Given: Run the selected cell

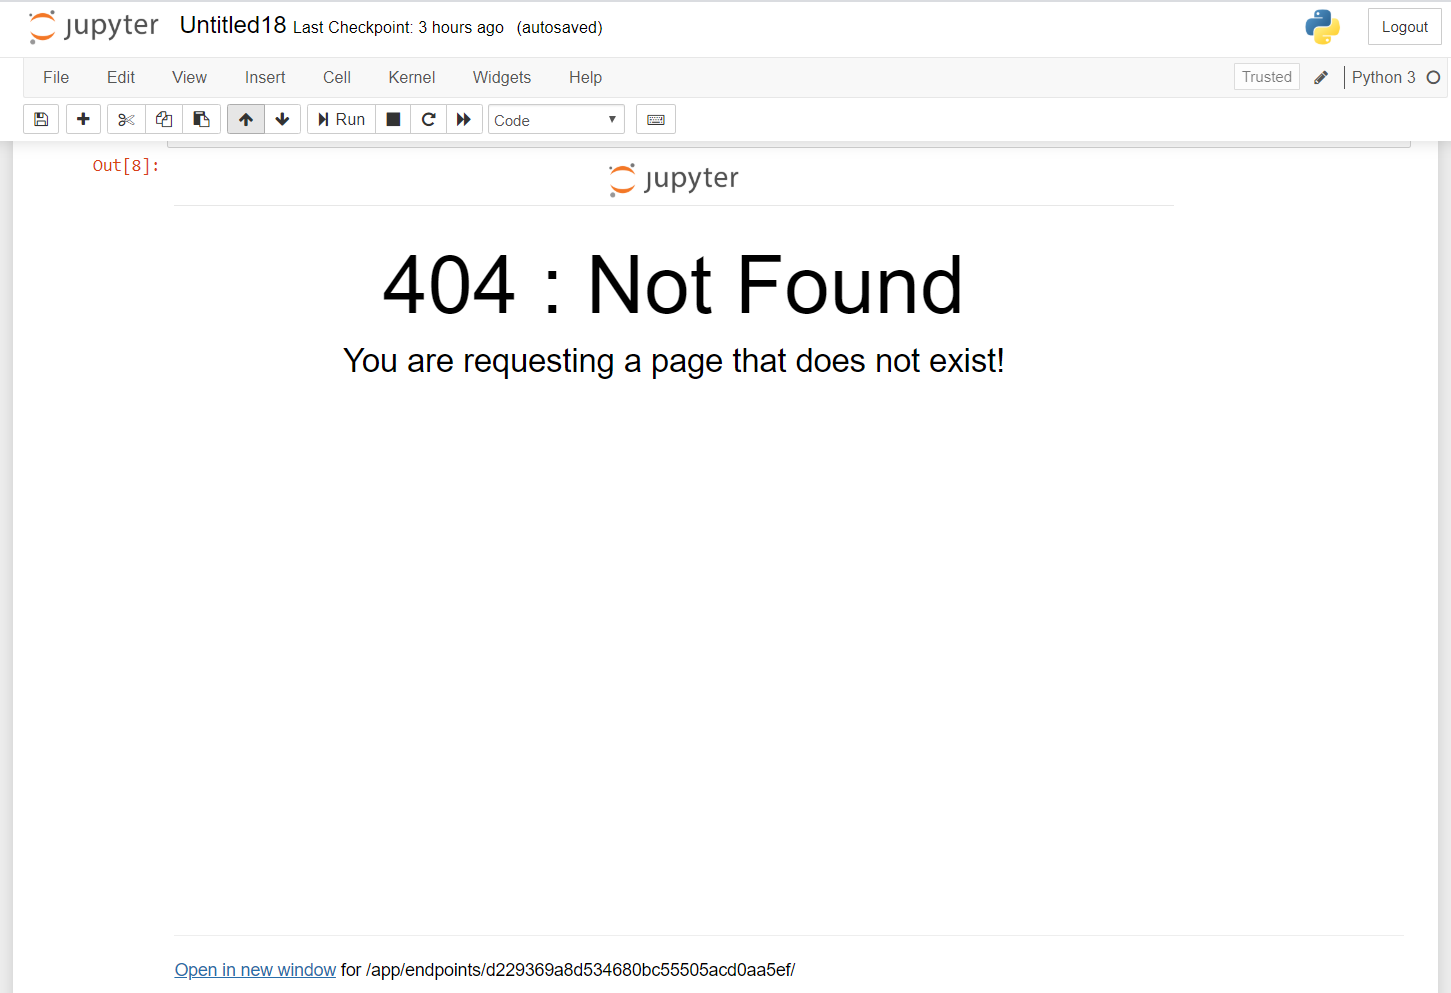Looking at the screenshot, I should [341, 119].
